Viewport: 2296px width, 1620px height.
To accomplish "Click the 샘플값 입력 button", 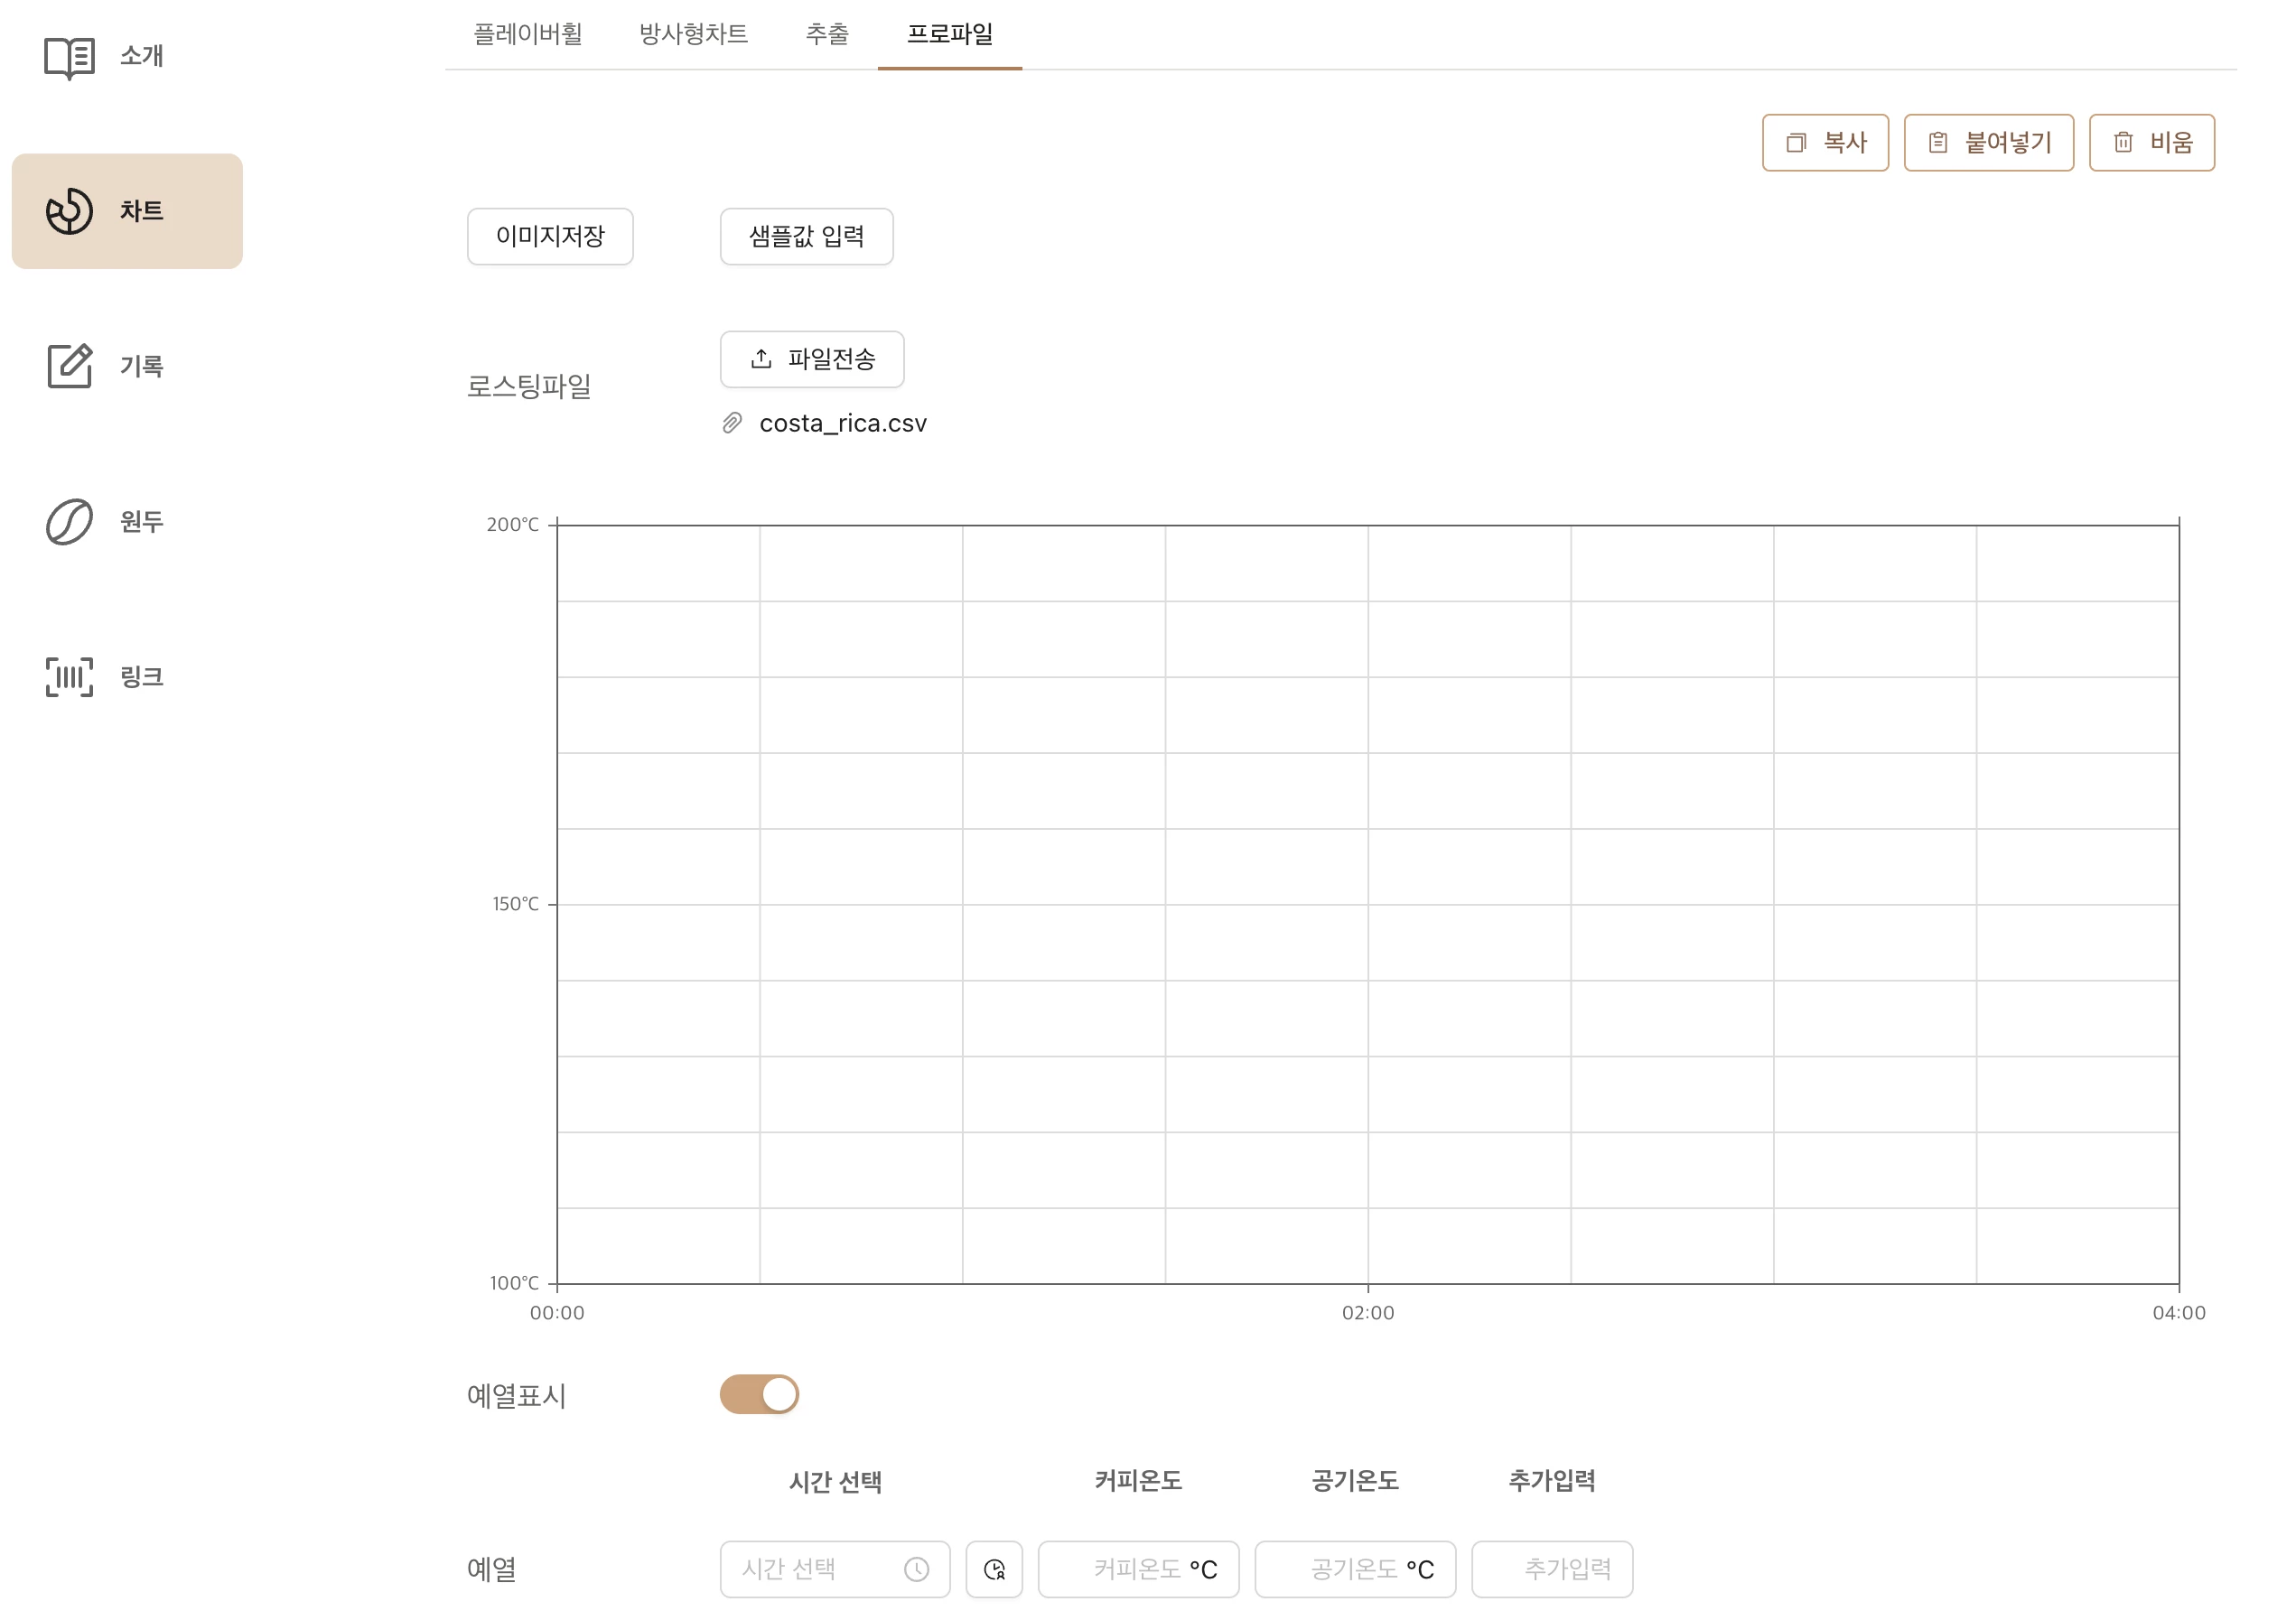I will pyautogui.click(x=807, y=237).
